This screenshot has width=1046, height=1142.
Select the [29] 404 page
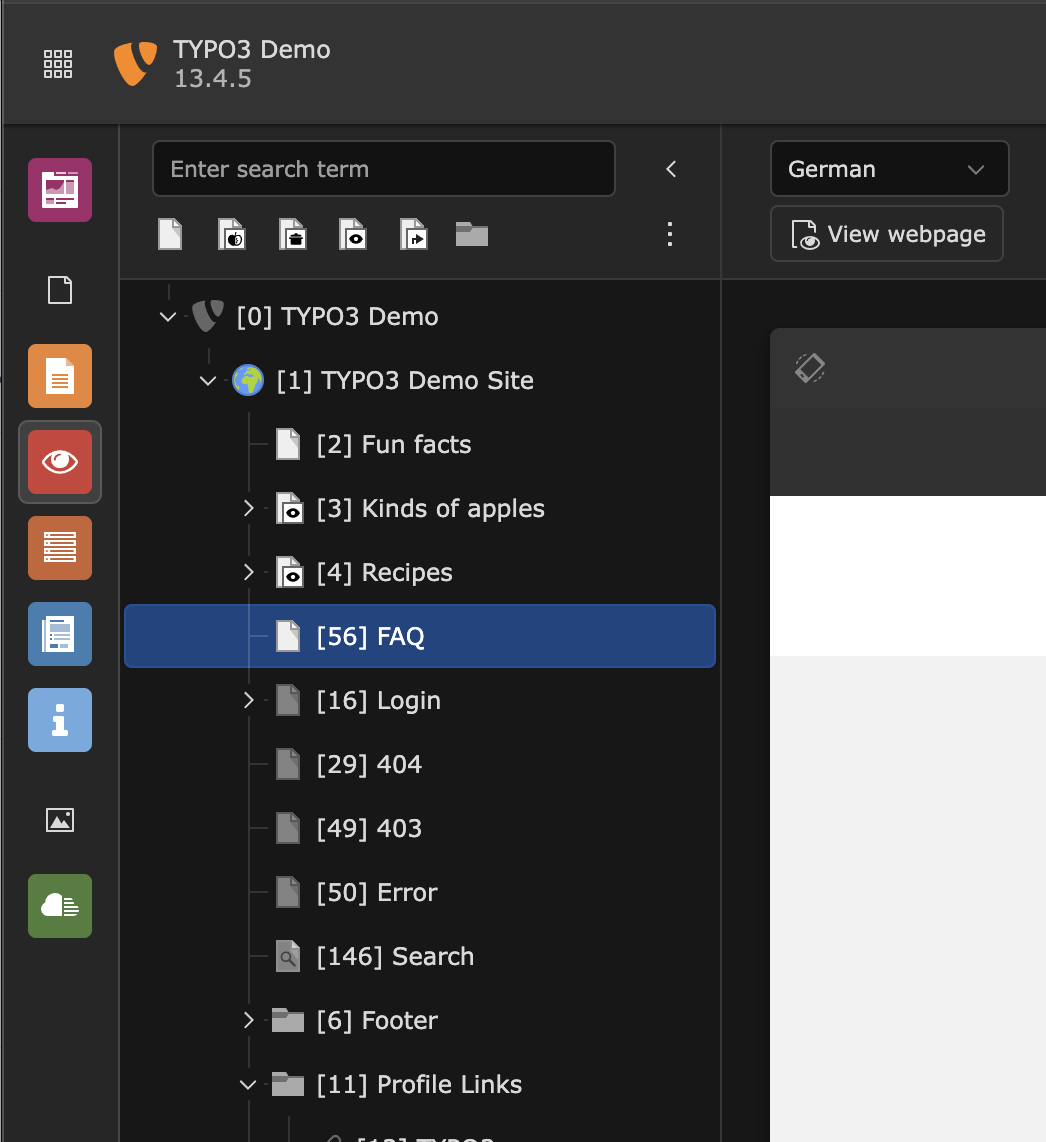(369, 765)
